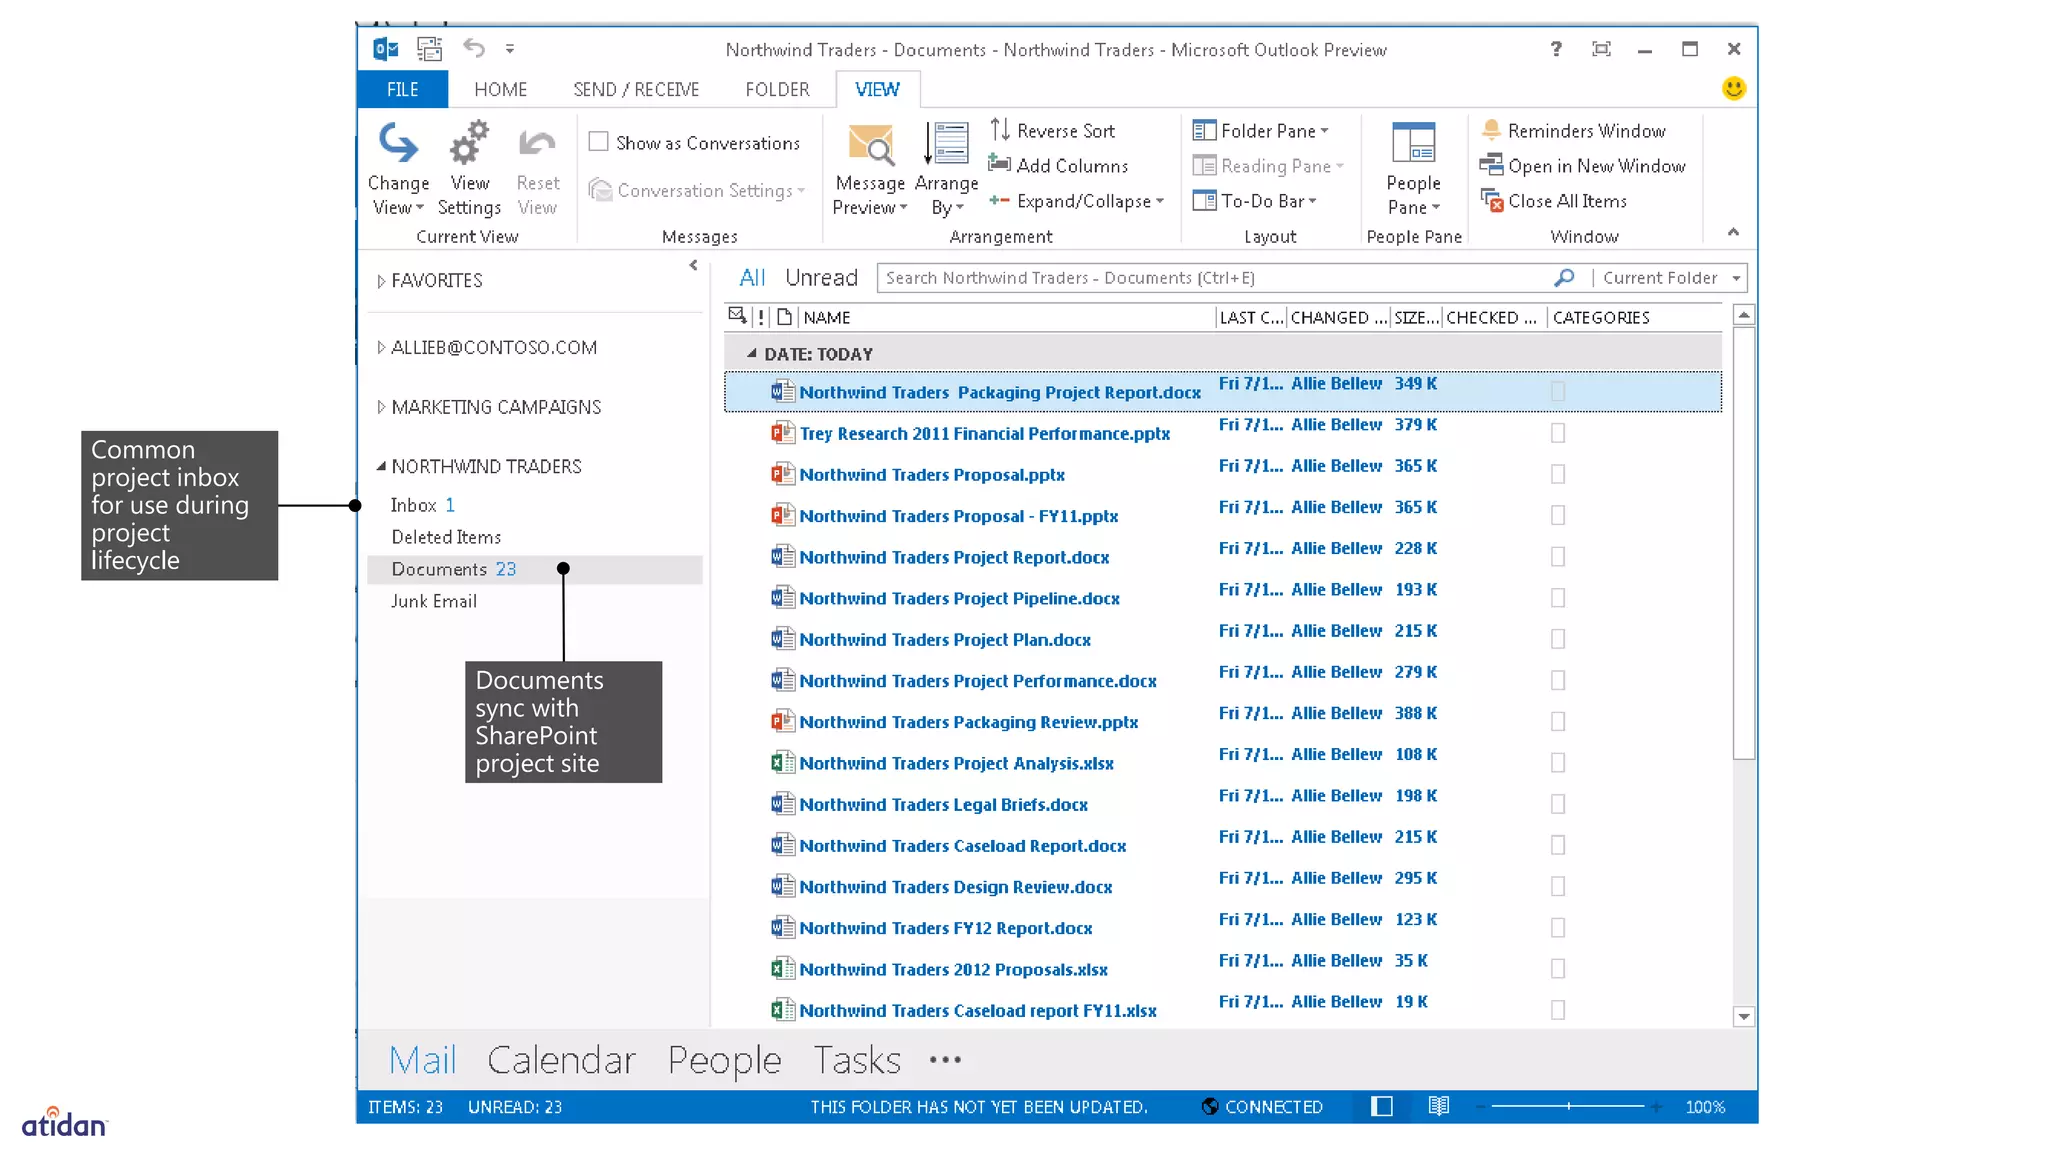Click the Word icon of Packaging Project Report.docx
Image resolution: width=2048 pixels, height=1152 pixels.
click(x=782, y=391)
